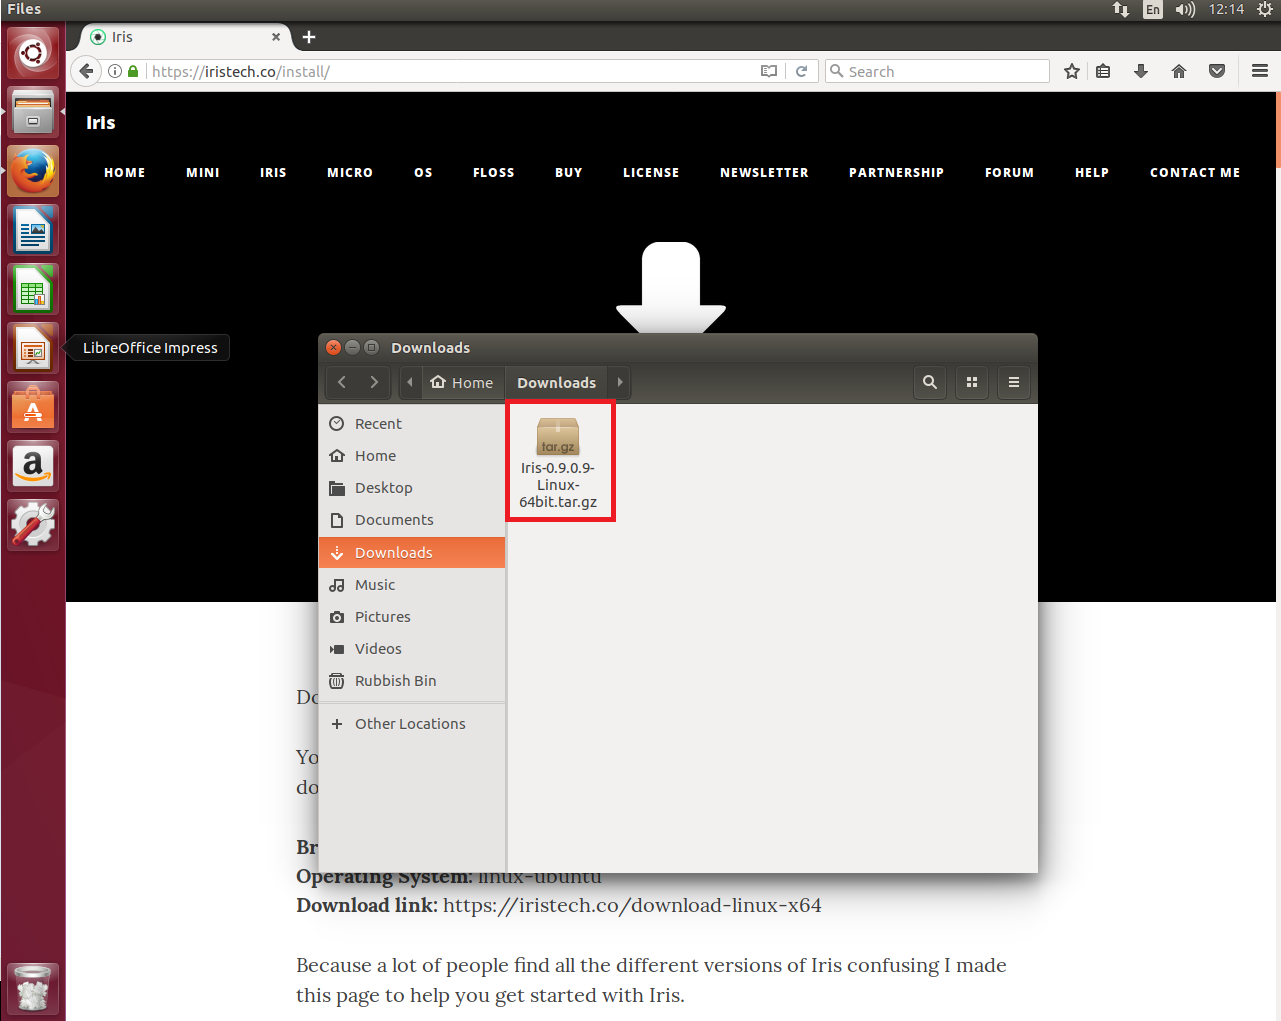Viewport: 1281px width, 1021px height.
Task: Open Recent in the Files sidebar
Action: click(412, 424)
